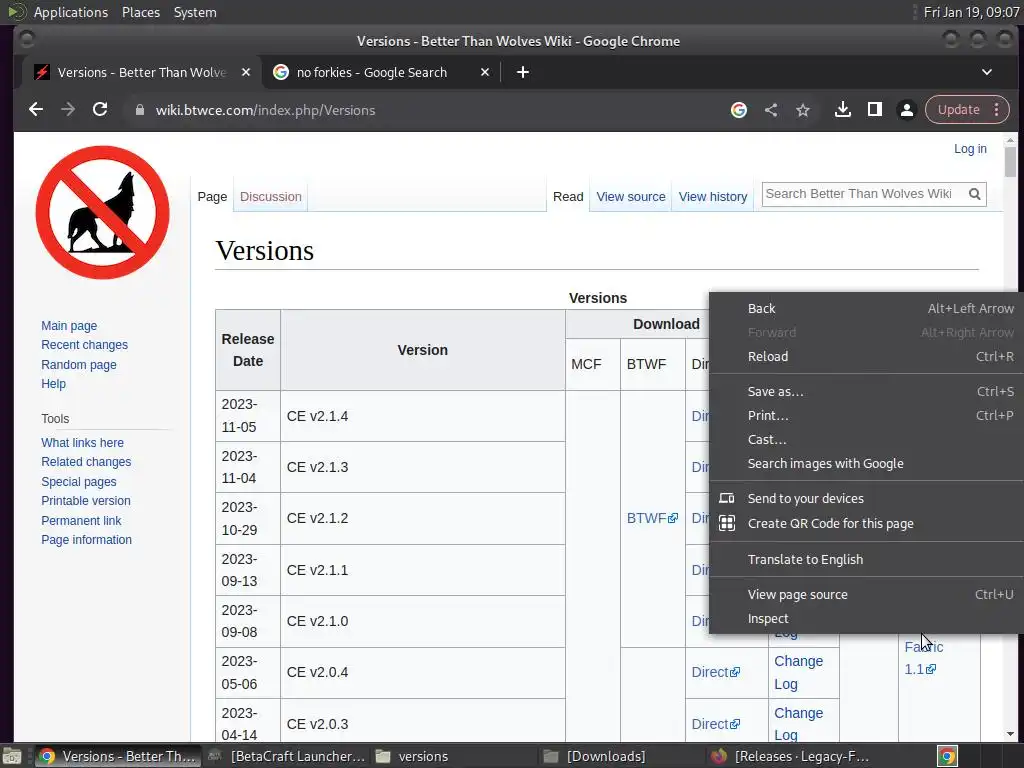Select Versions Better Than Wolves tab
Screen dimensions: 1024x768
[140, 72]
